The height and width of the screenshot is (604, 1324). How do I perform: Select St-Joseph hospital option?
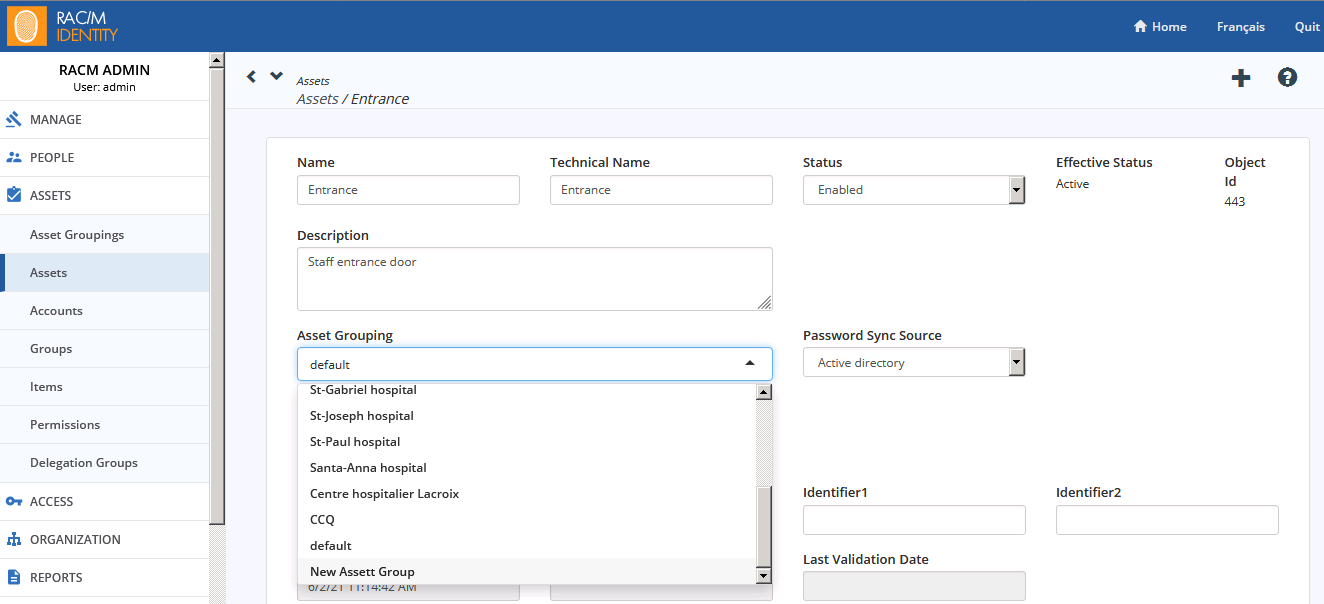[527, 416]
